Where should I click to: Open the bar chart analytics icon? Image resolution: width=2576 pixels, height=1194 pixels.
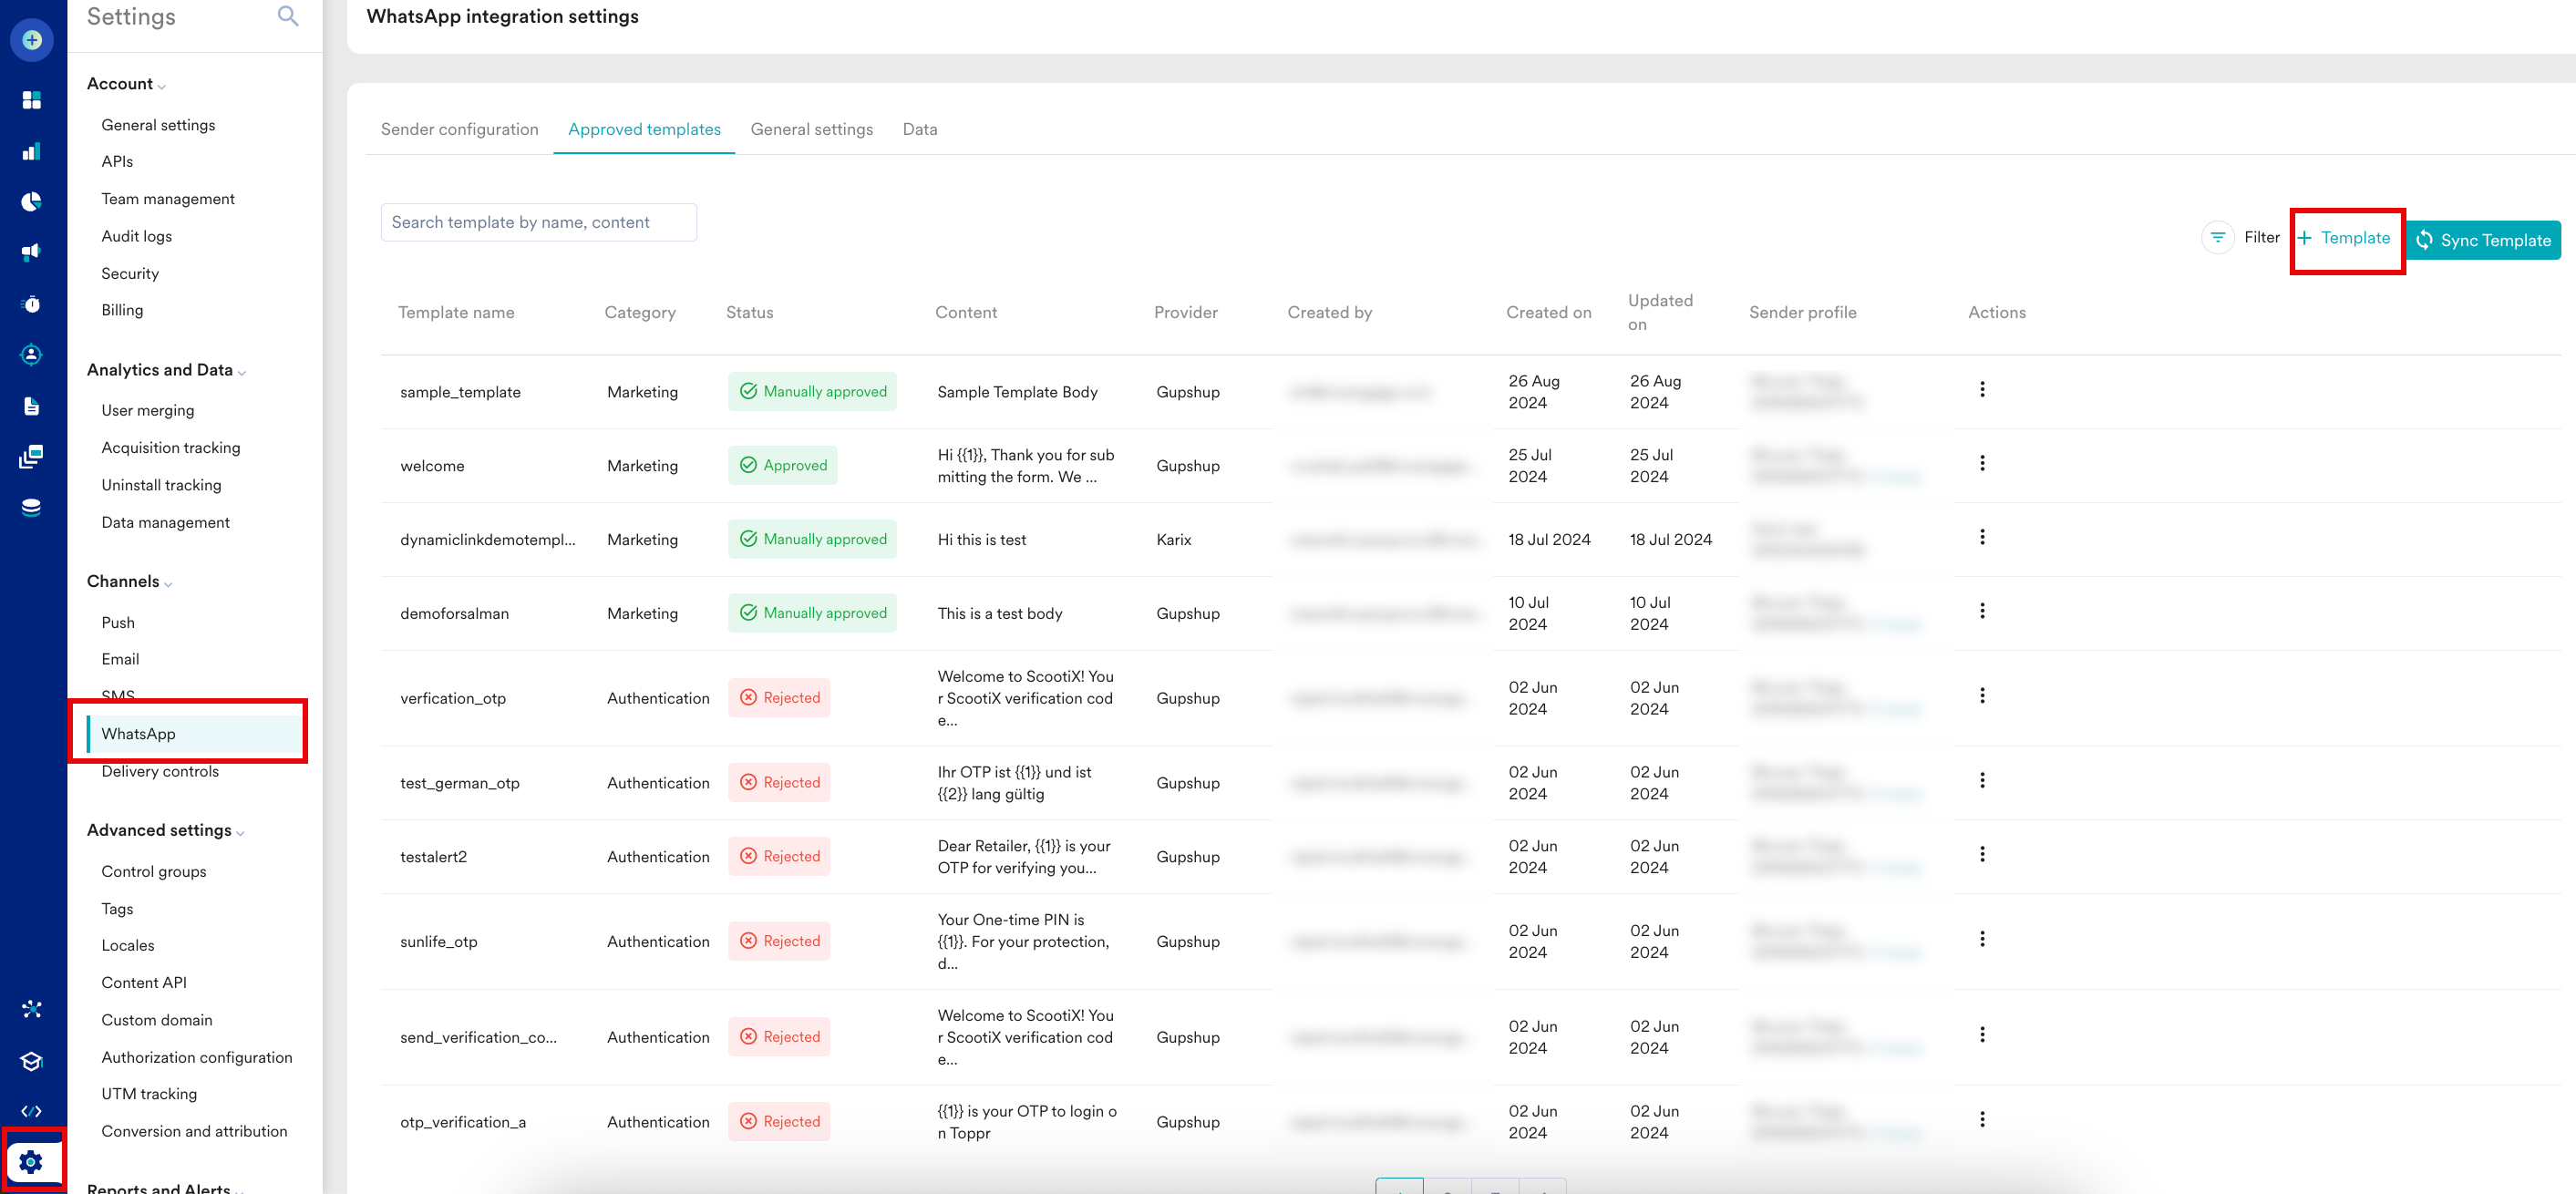tap(32, 151)
